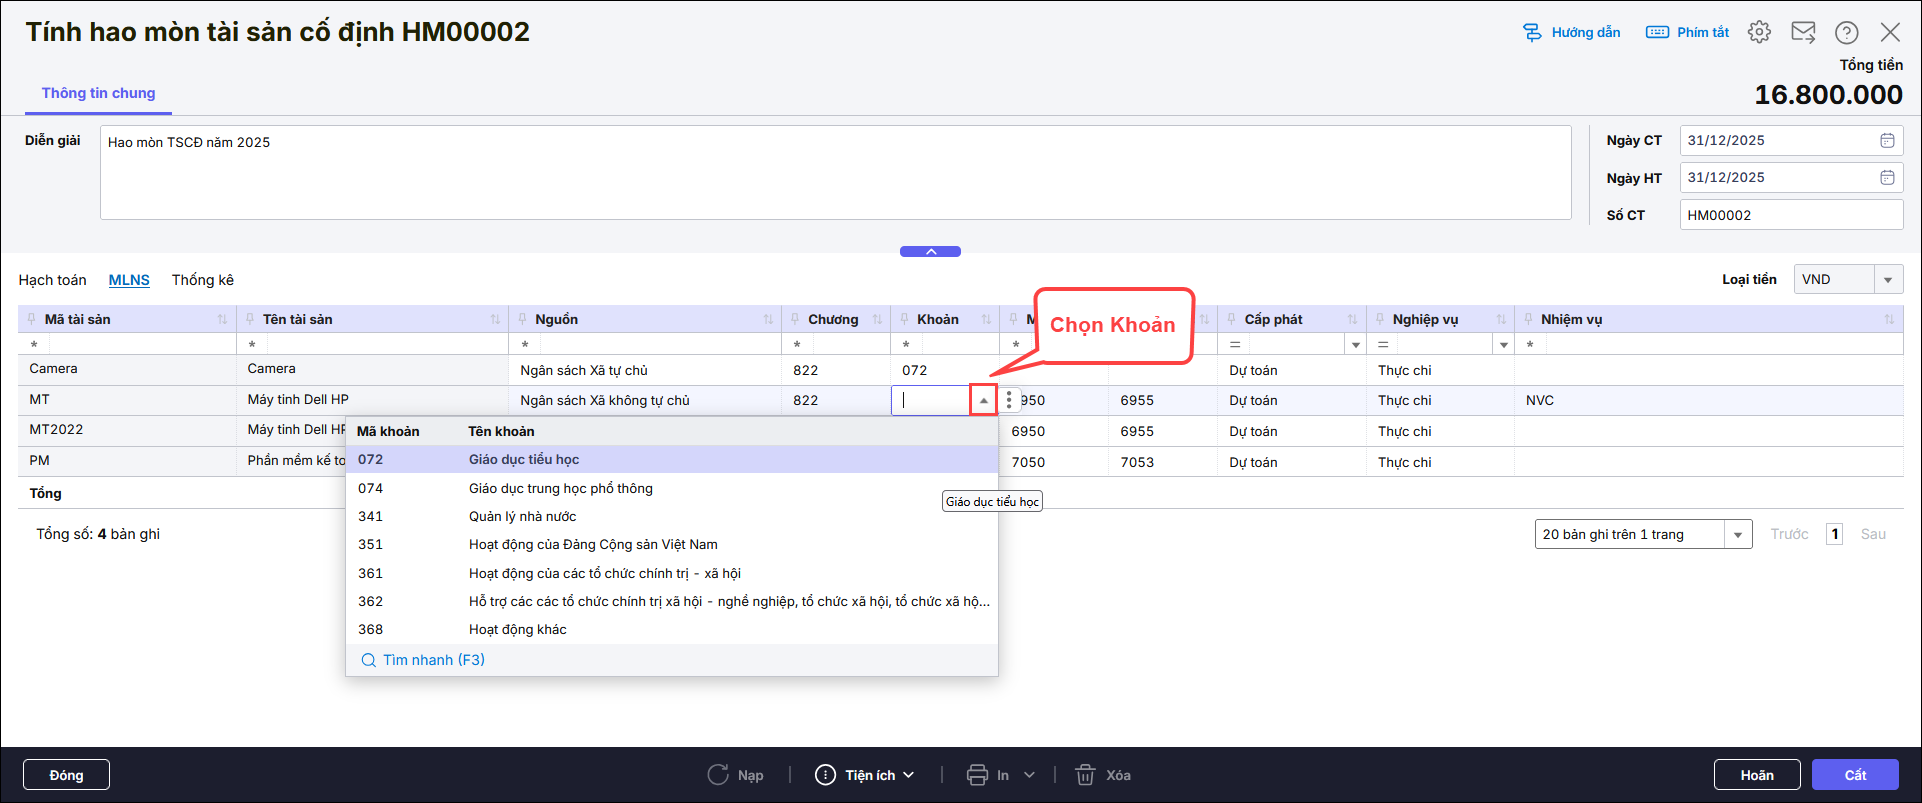Collapse the header panel with chevron bar
This screenshot has width=1922, height=803.
pyautogui.click(x=930, y=252)
